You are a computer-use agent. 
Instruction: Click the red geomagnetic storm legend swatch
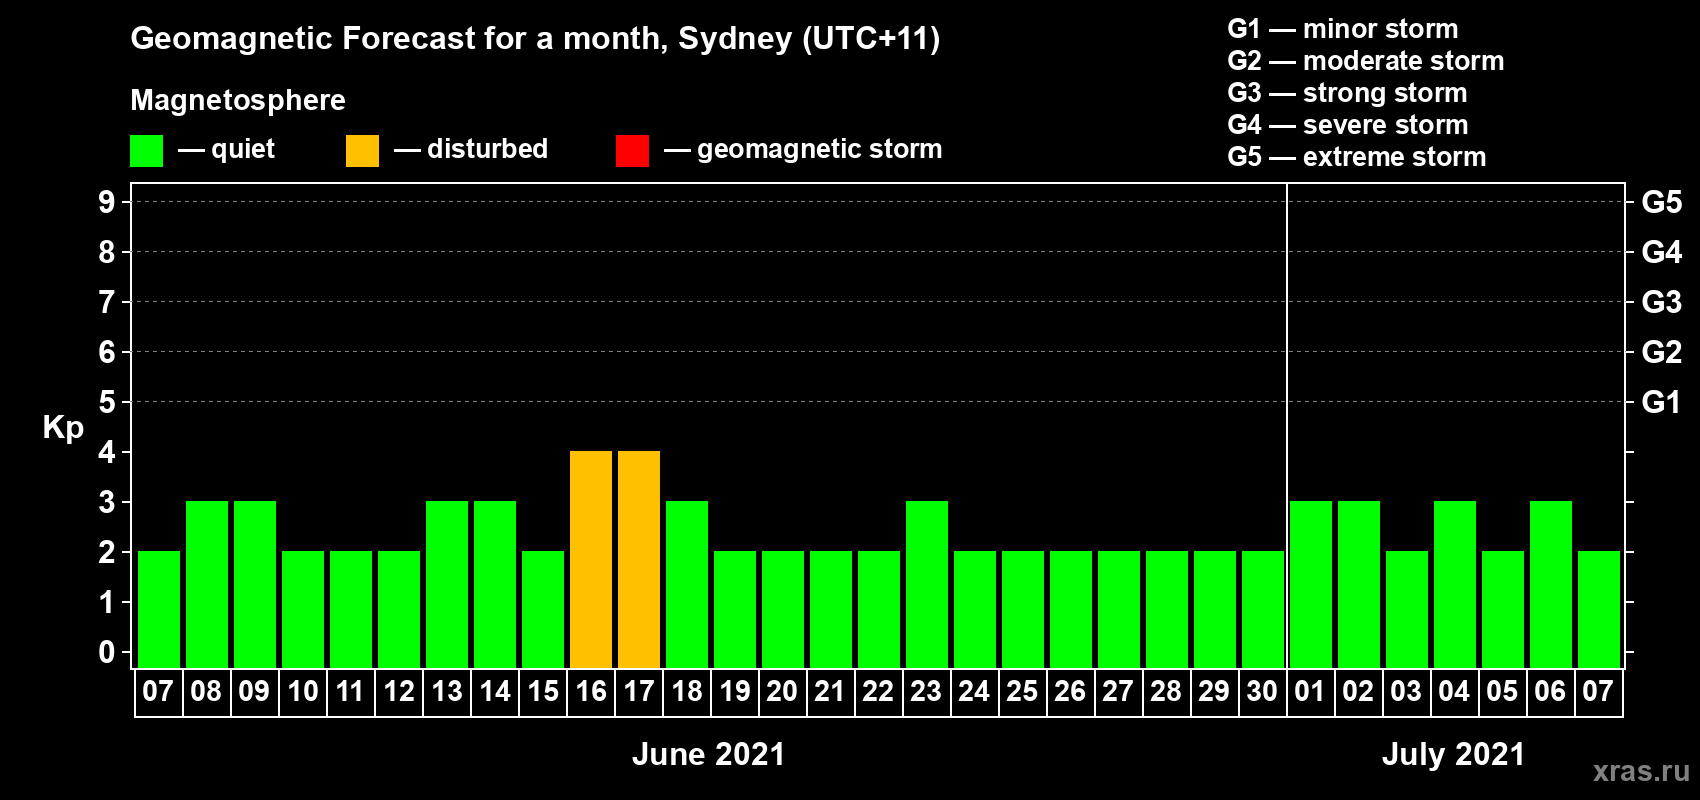pyautogui.click(x=632, y=151)
